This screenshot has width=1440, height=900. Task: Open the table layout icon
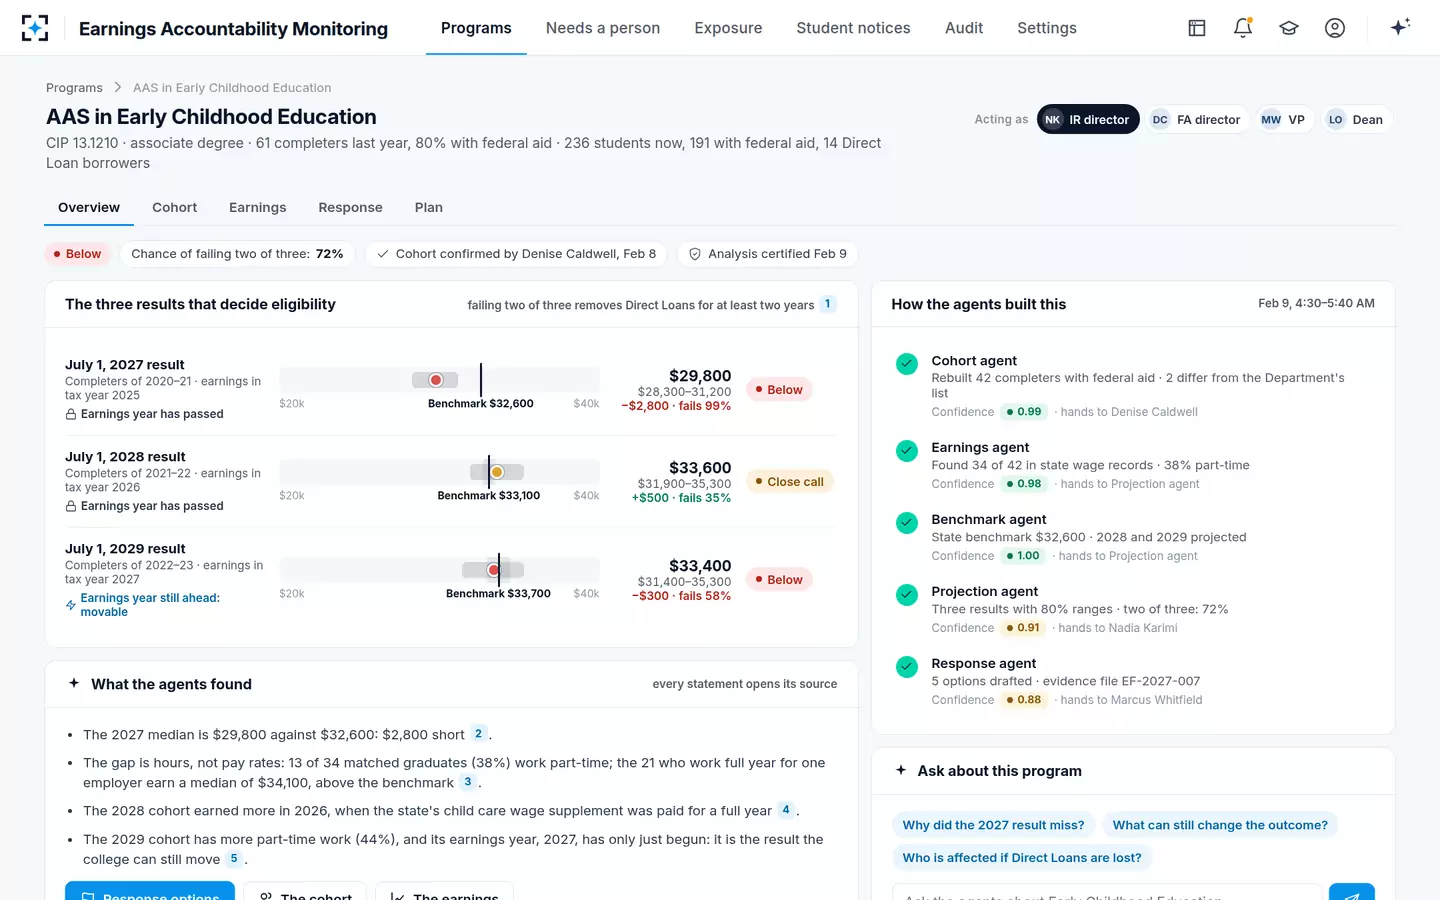click(1197, 28)
